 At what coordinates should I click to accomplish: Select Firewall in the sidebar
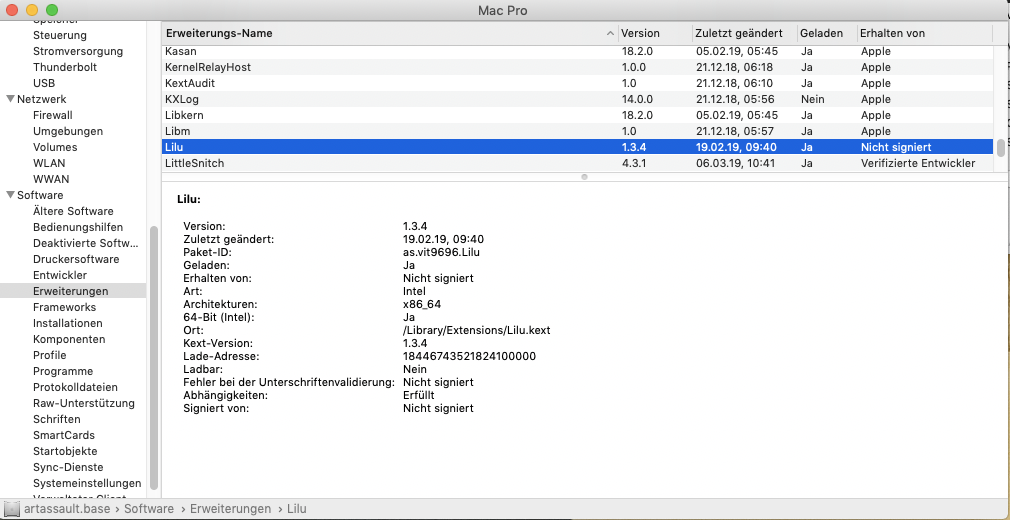(x=53, y=115)
